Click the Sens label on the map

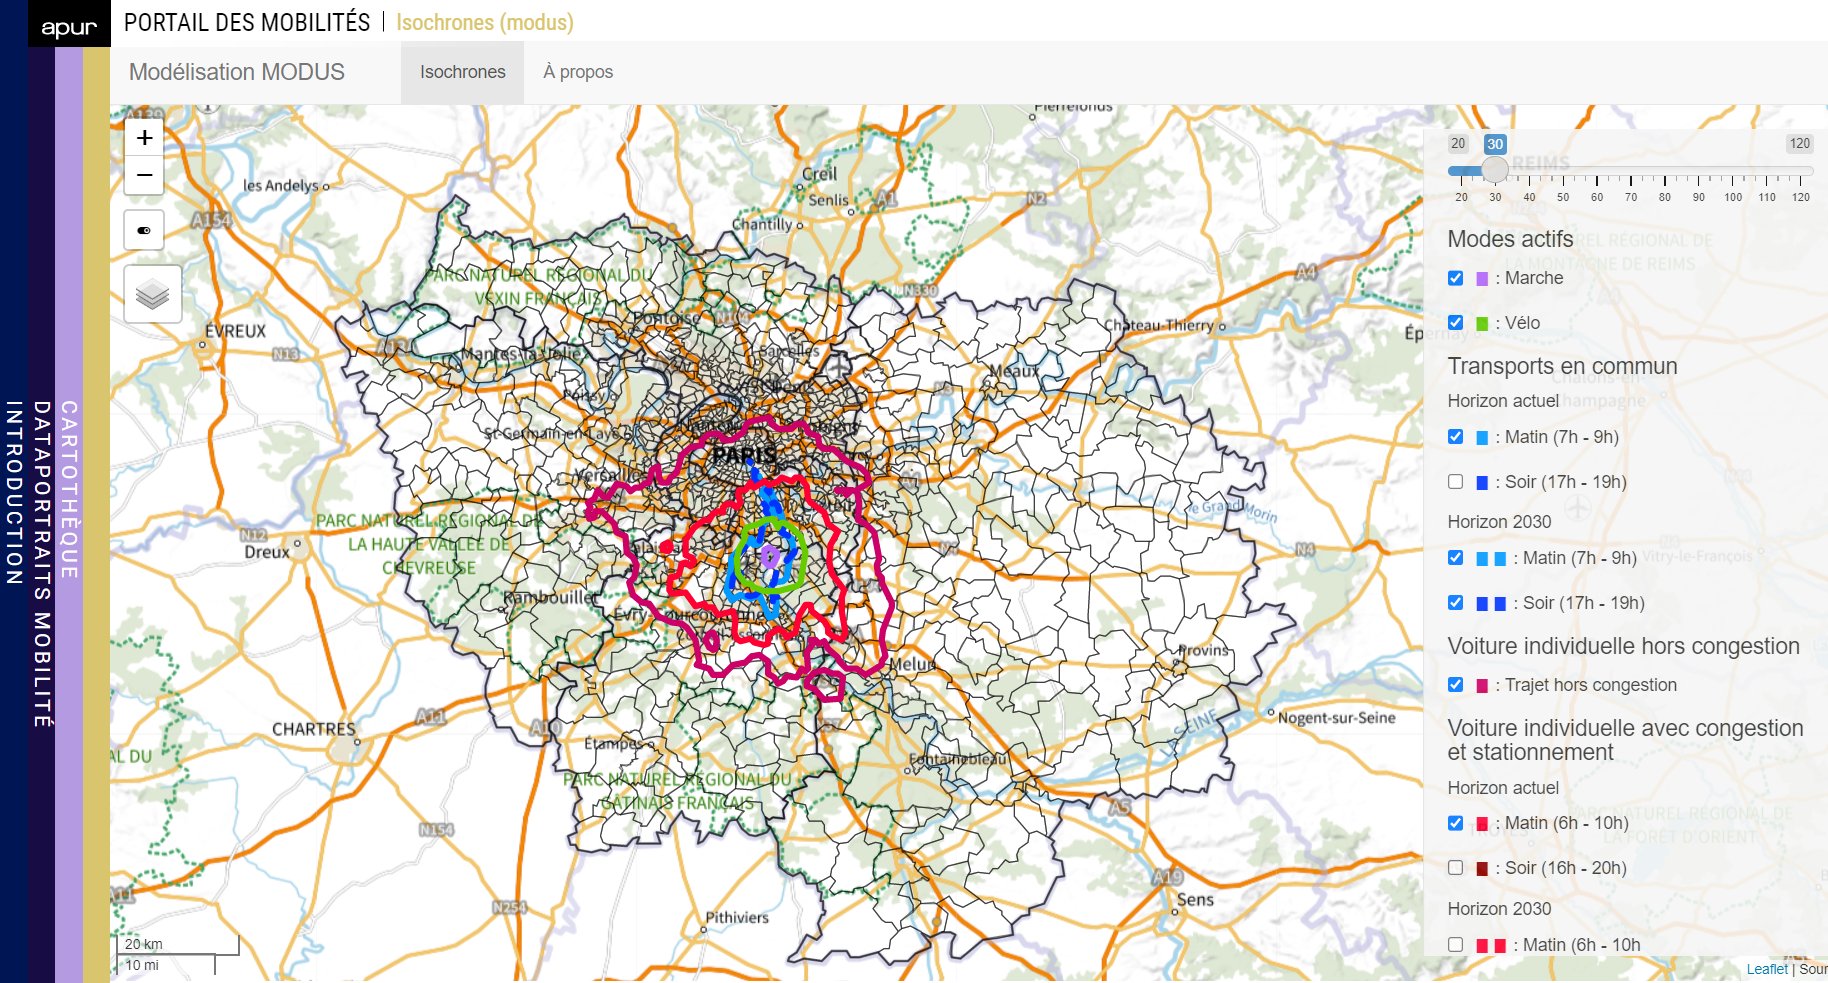pyautogui.click(x=1195, y=899)
